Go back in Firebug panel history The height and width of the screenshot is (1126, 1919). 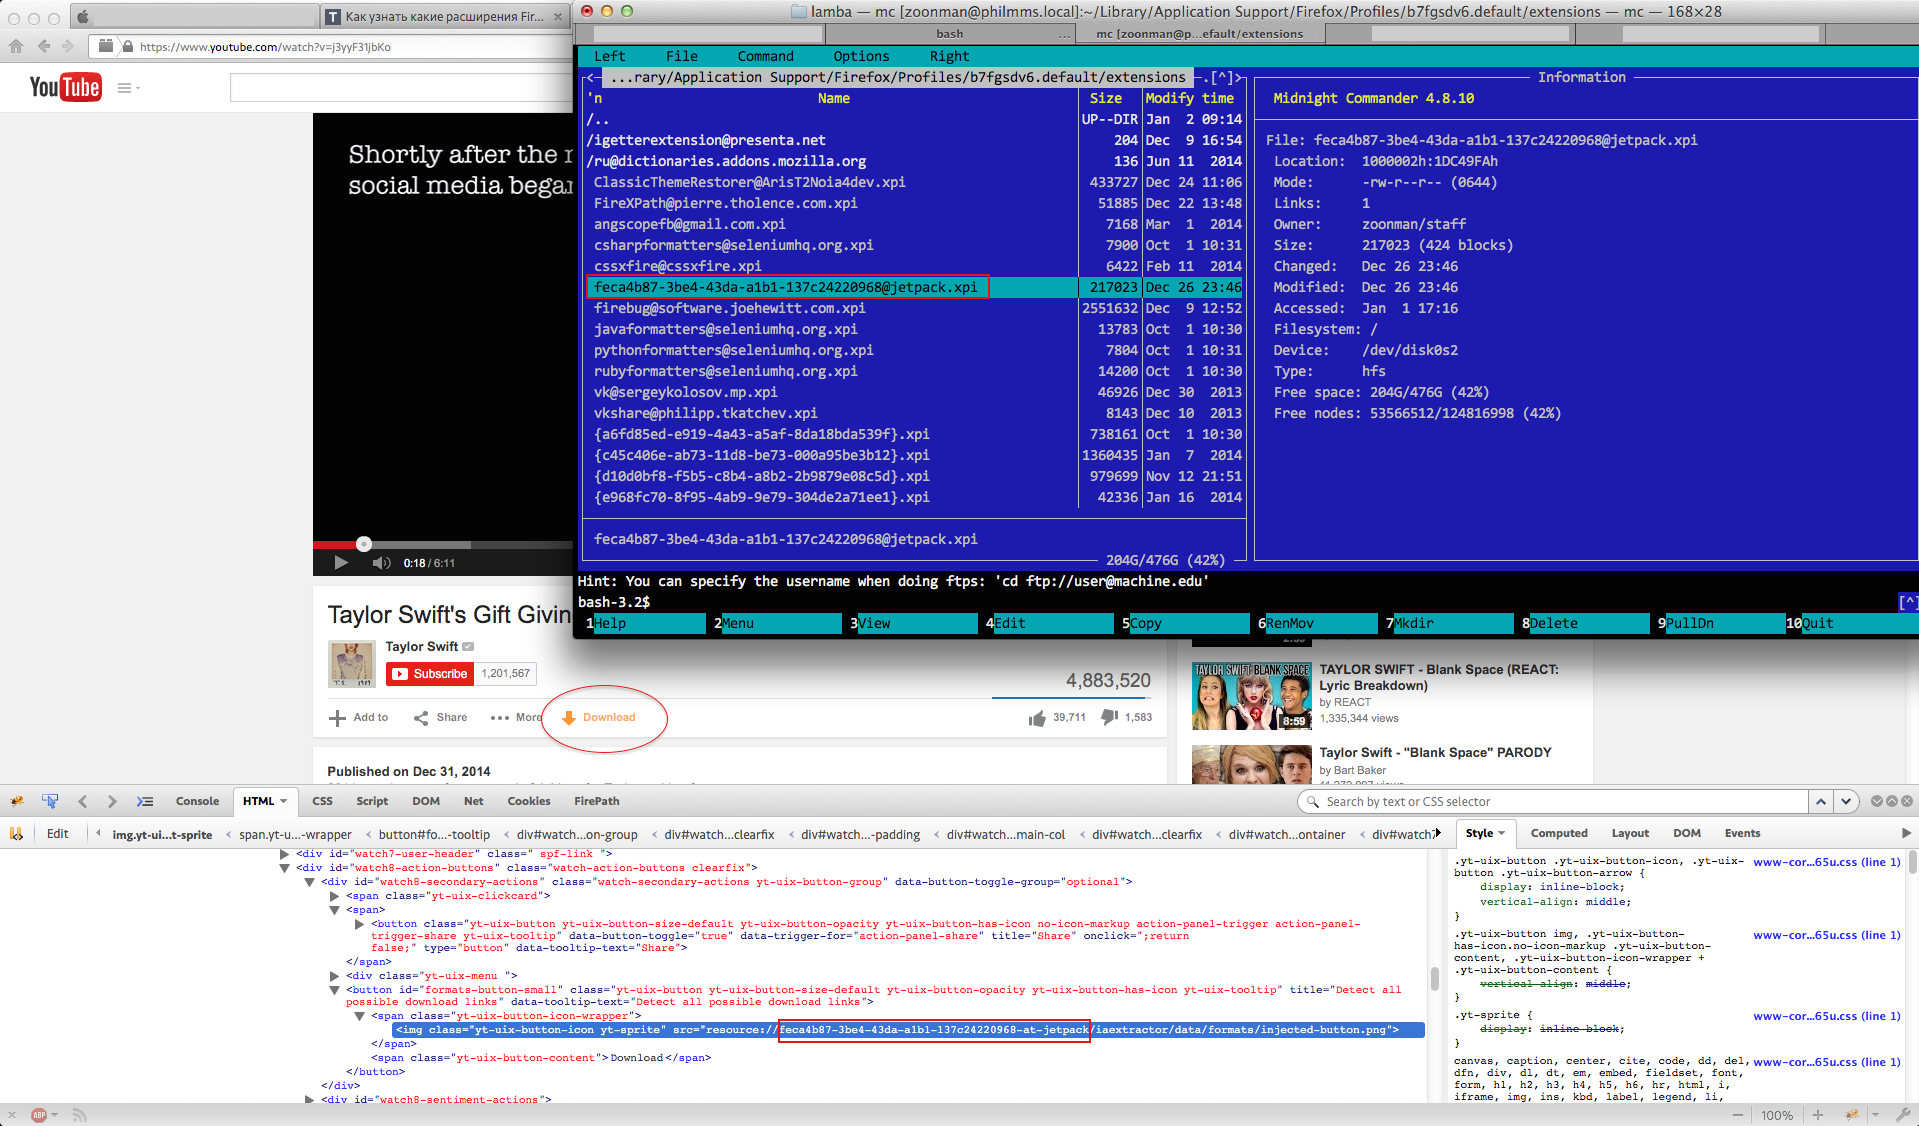pyautogui.click(x=82, y=801)
